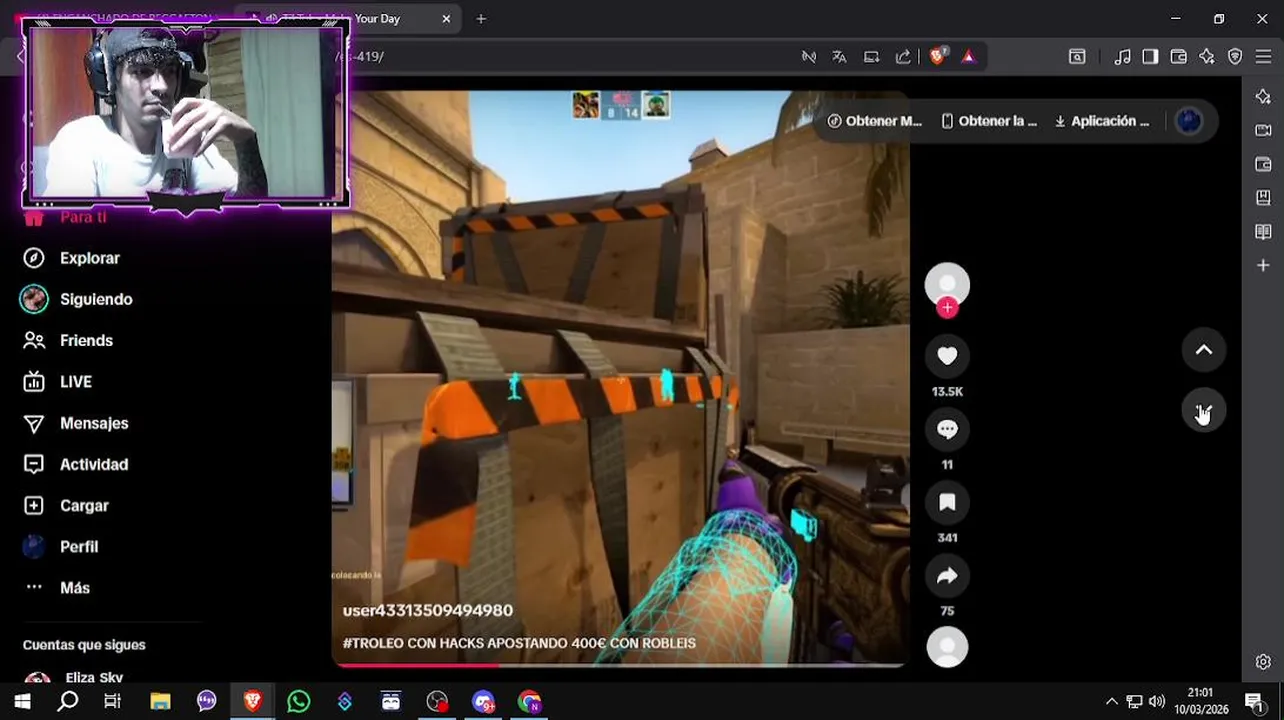The image size is (1284, 720).
Task: Open the #TROLEO CON HACKS hashtag caption
Action: 519,643
